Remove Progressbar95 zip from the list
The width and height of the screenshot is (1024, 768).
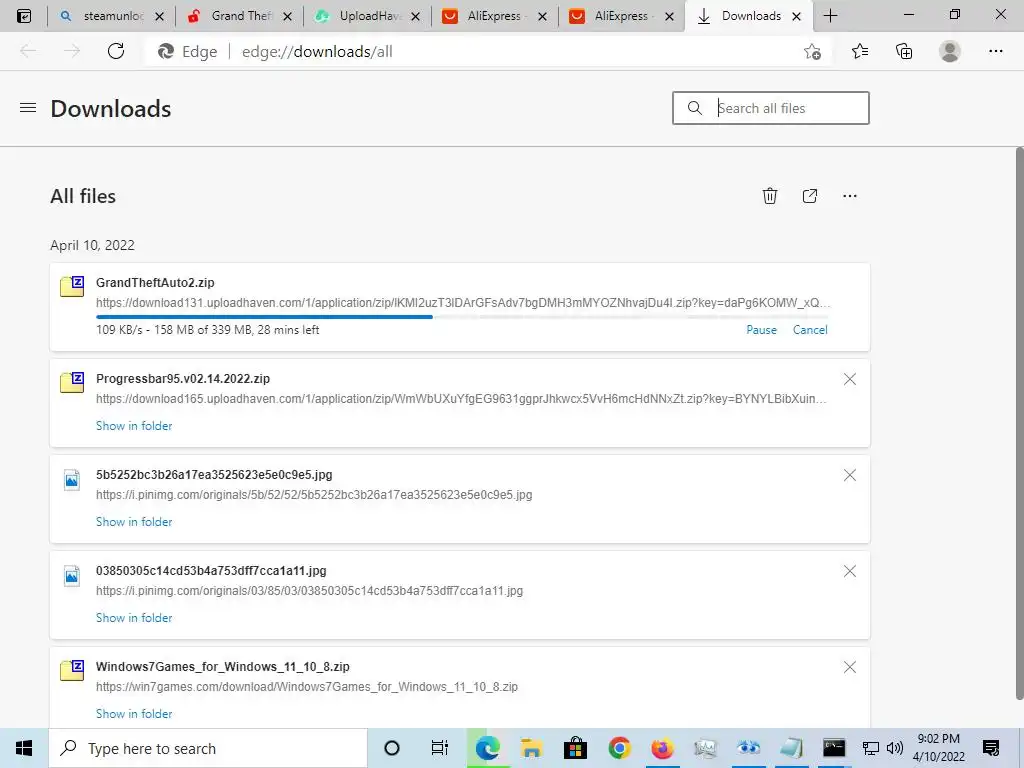850,379
